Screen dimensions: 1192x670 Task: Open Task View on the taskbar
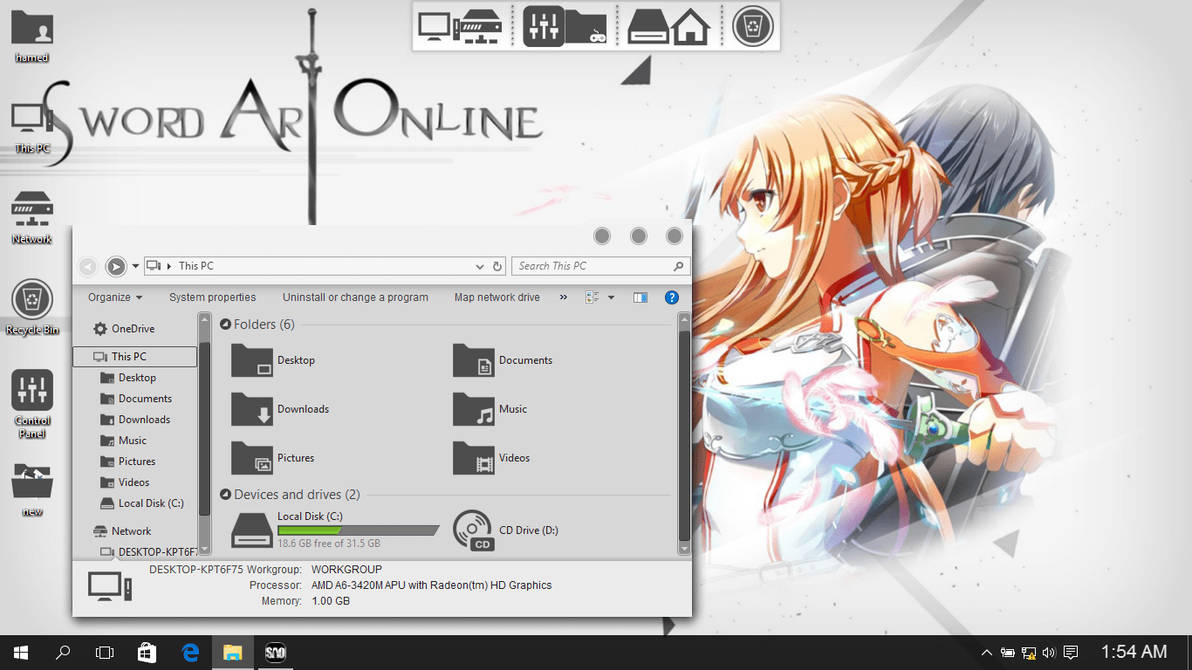tap(105, 652)
